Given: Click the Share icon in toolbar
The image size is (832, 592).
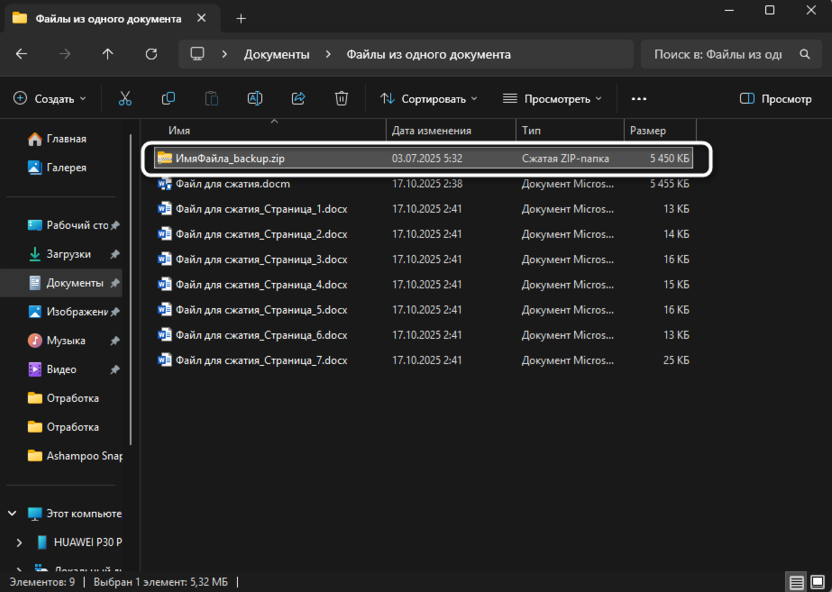Looking at the screenshot, I should pos(298,99).
